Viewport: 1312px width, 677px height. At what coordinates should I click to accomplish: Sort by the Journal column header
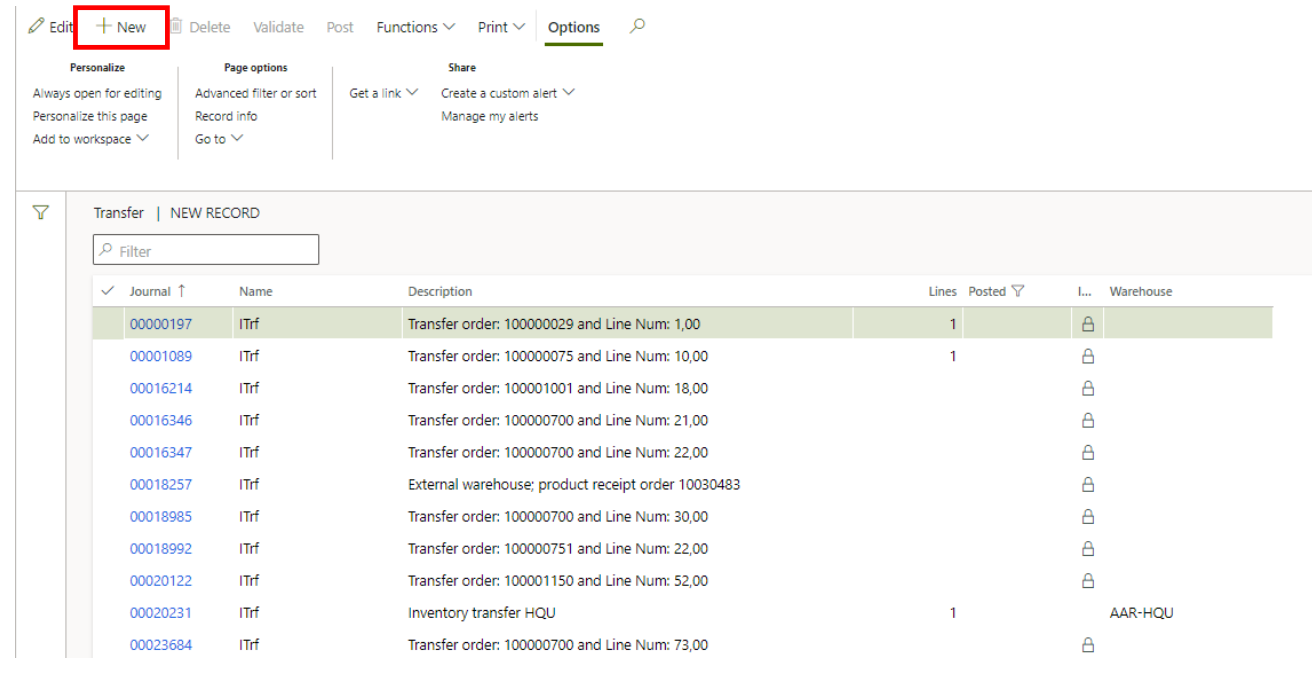(150, 291)
